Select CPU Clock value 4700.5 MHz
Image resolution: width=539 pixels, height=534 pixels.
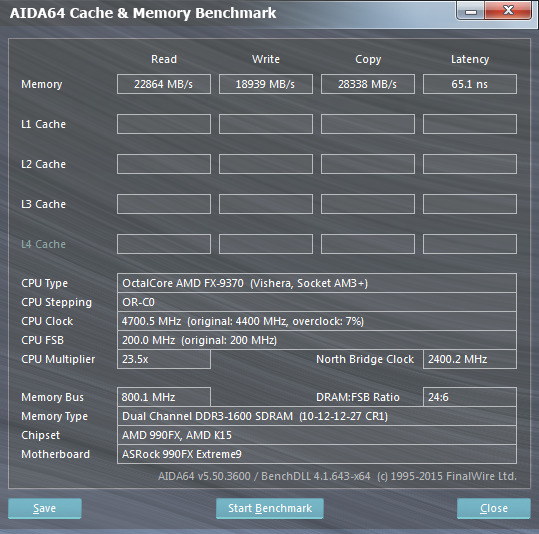[317, 321]
